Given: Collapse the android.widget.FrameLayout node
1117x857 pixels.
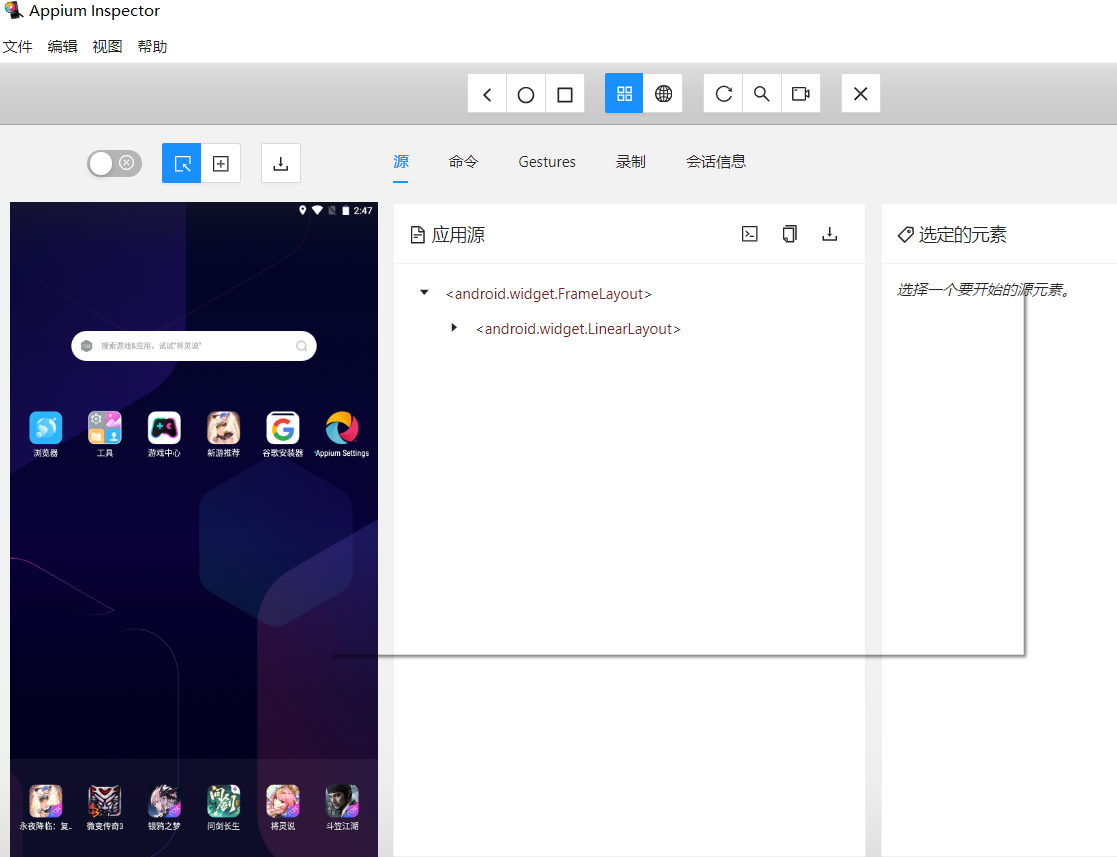Looking at the screenshot, I should (424, 293).
